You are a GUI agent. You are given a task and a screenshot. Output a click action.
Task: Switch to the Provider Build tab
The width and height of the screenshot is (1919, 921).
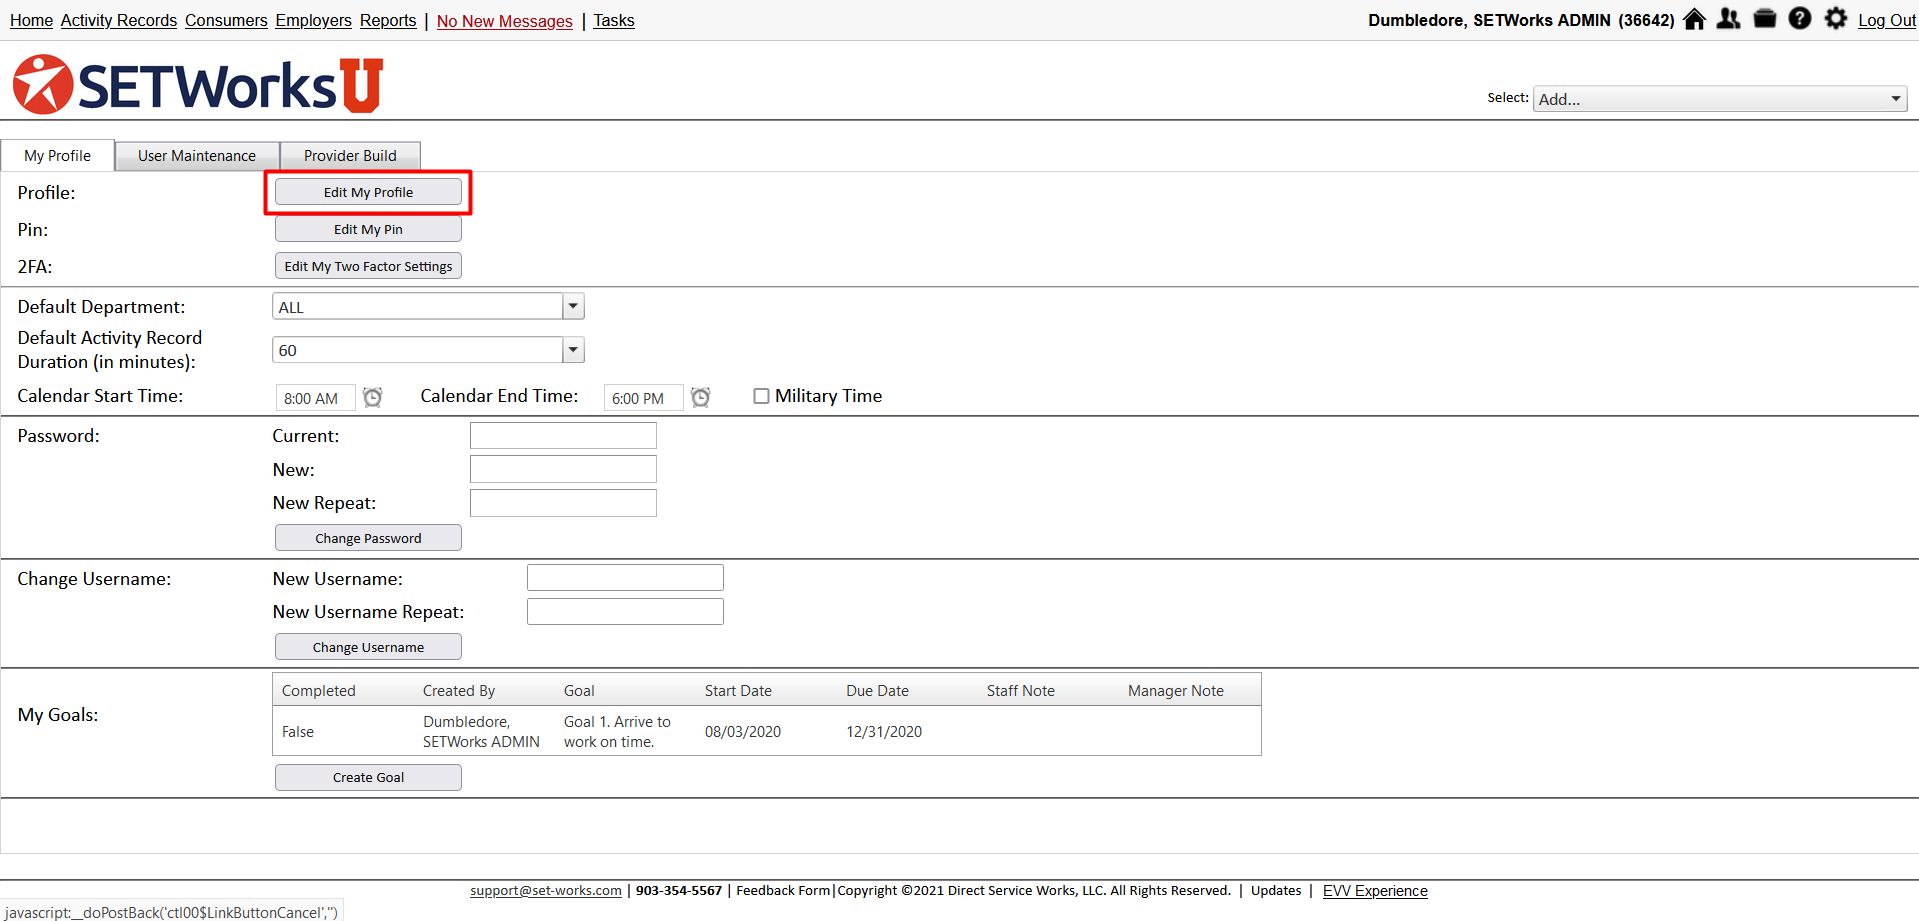[x=350, y=156]
